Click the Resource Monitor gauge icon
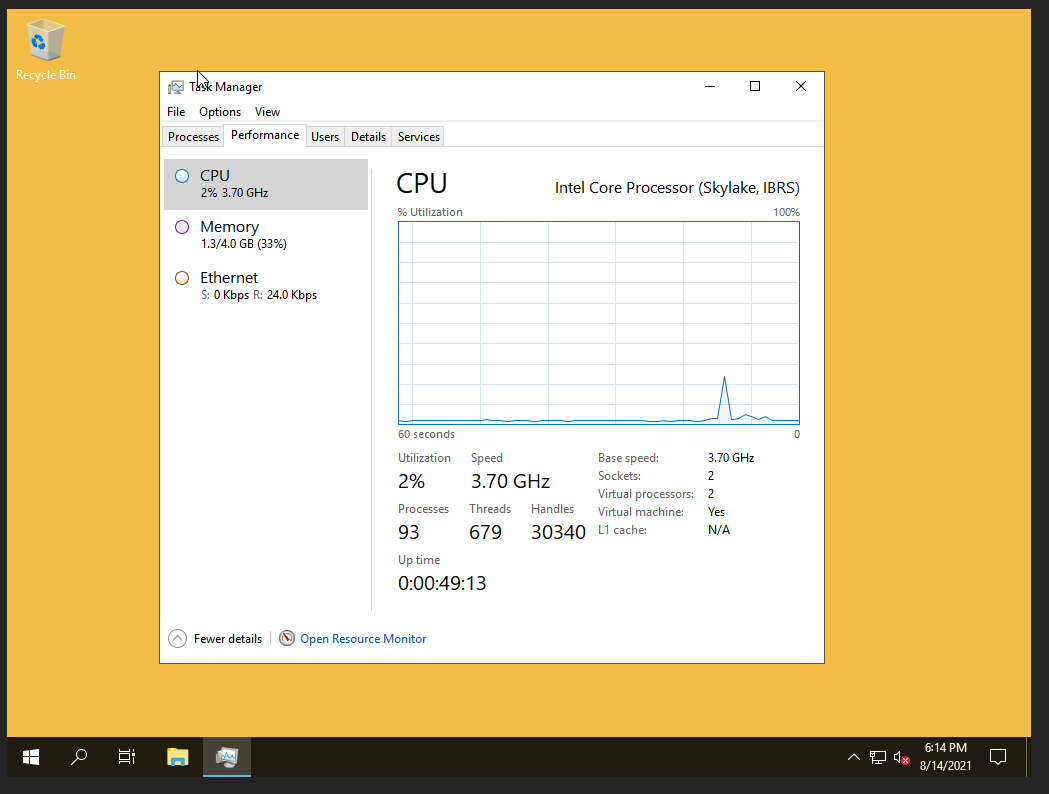Viewport: 1049px width, 794px height. pyautogui.click(x=287, y=638)
